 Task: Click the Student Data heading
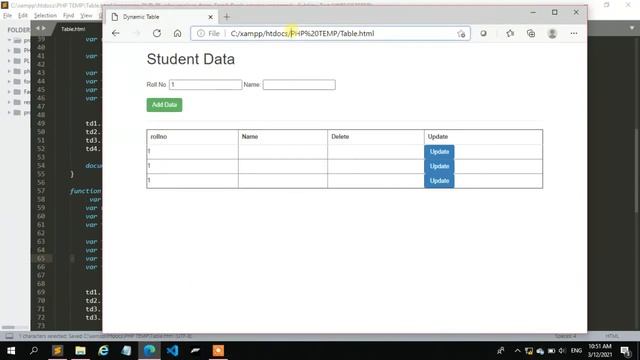click(191, 59)
